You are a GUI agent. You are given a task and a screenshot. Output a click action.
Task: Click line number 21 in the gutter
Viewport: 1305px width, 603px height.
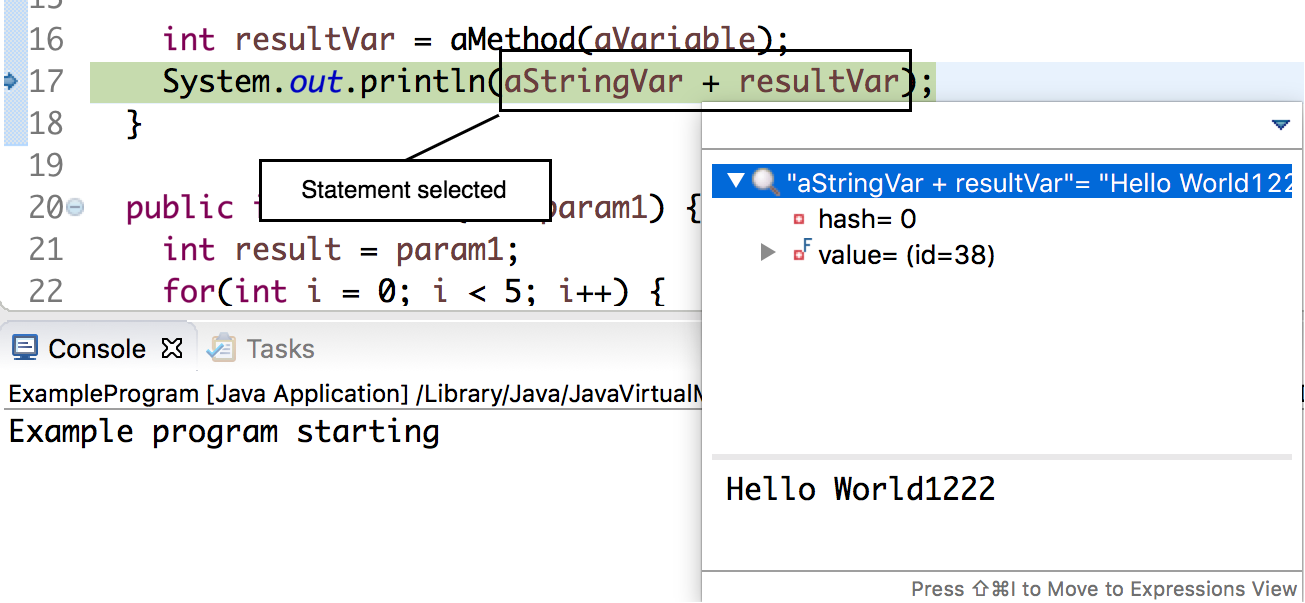[x=46, y=249]
